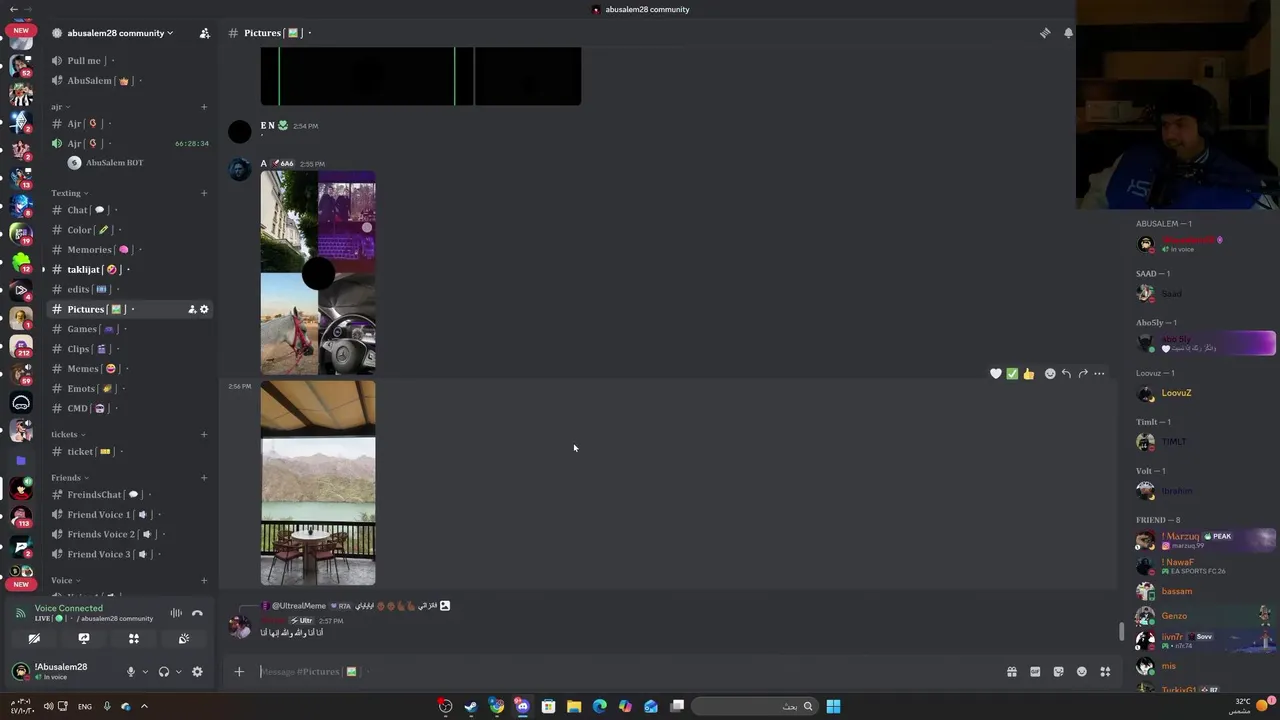Open the taklijat text channel
The height and width of the screenshot is (720, 1280).
pyautogui.click(x=129, y=270)
